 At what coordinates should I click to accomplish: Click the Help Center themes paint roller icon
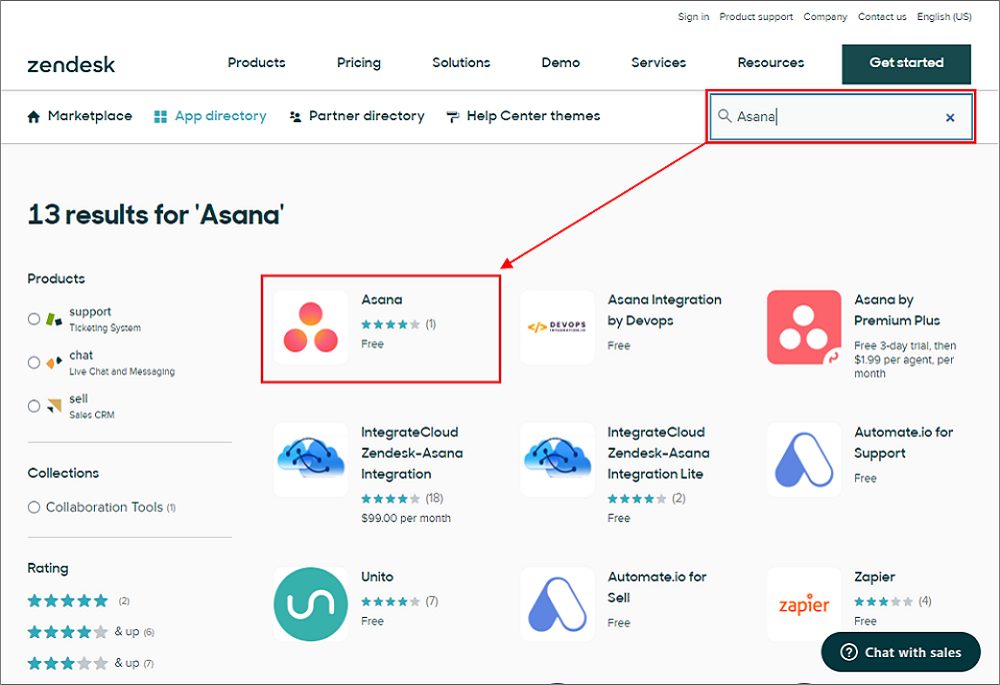(452, 116)
